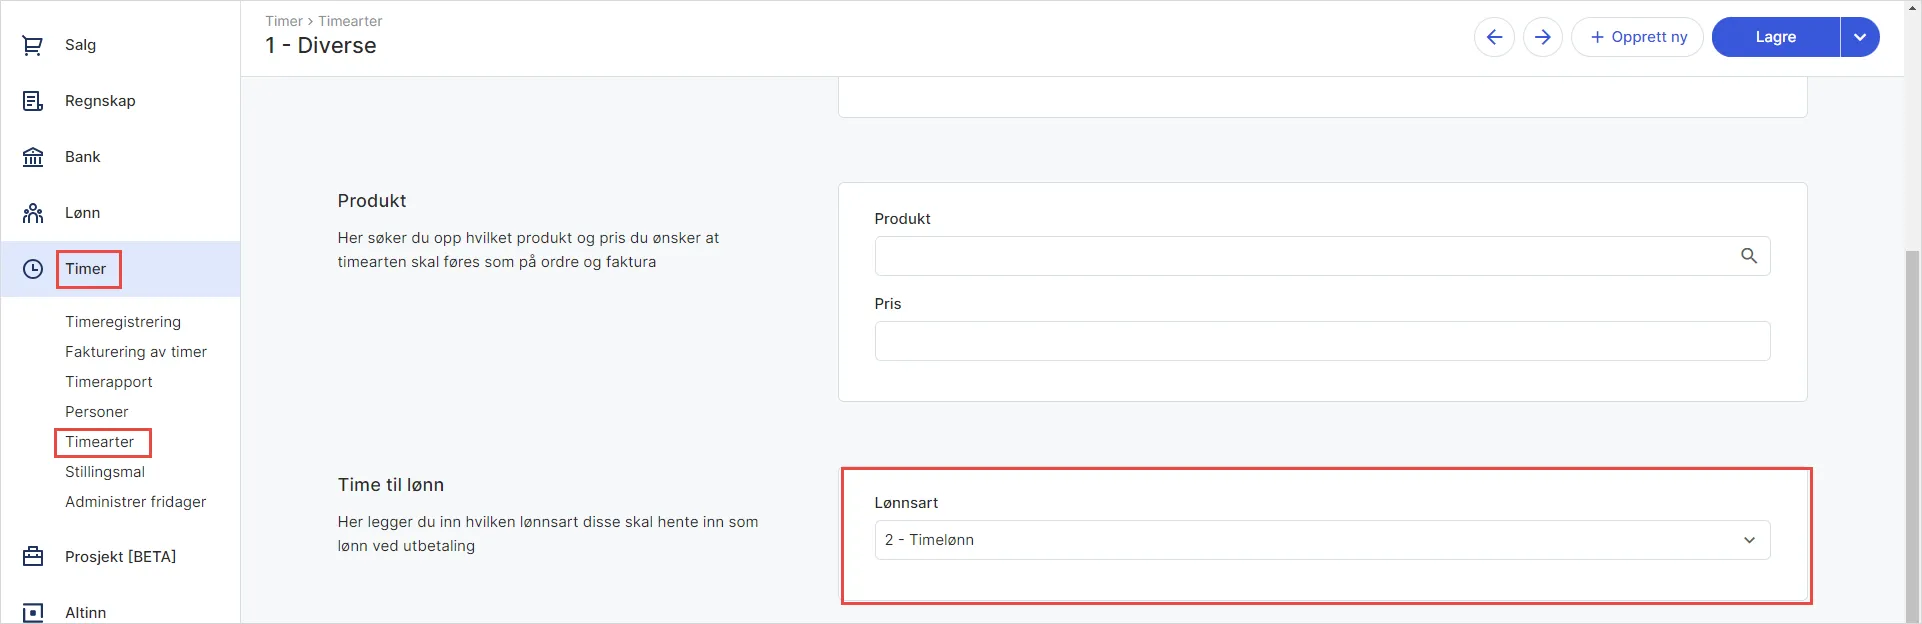This screenshot has width=1922, height=624.
Task: Click the Bank building icon
Action: pos(33,157)
